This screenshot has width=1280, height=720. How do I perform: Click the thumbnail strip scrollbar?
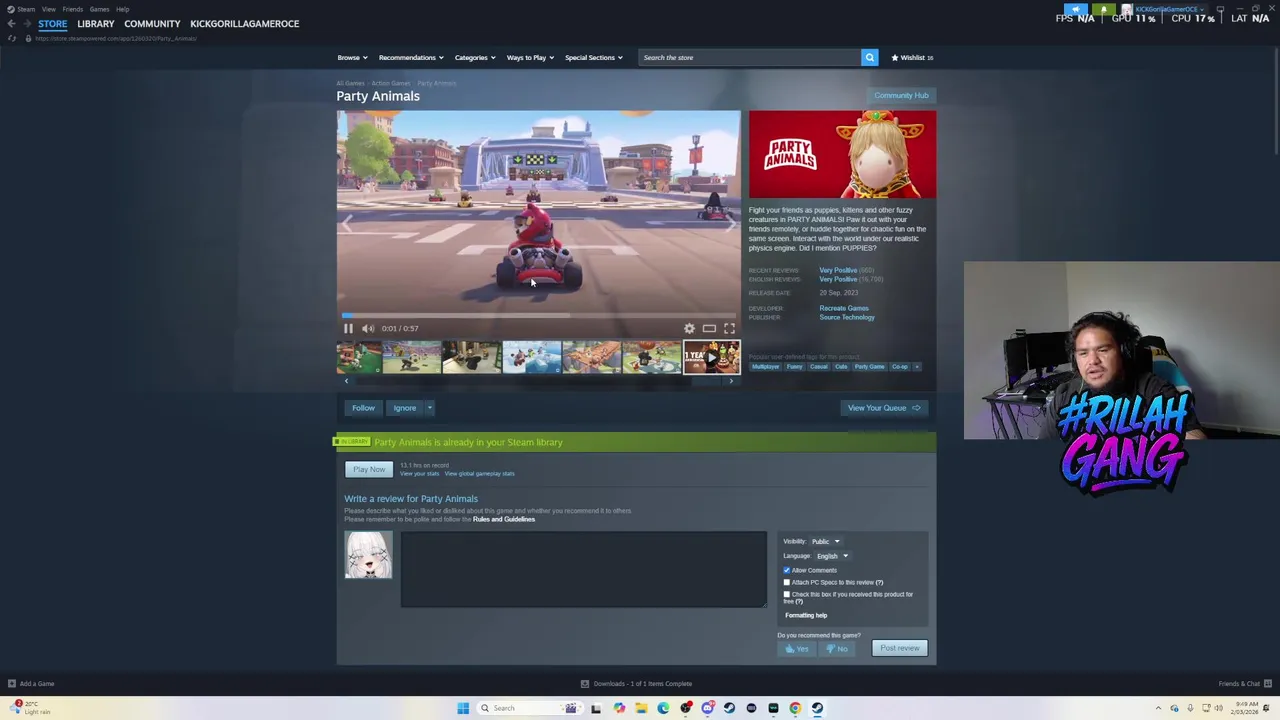[x=538, y=381]
